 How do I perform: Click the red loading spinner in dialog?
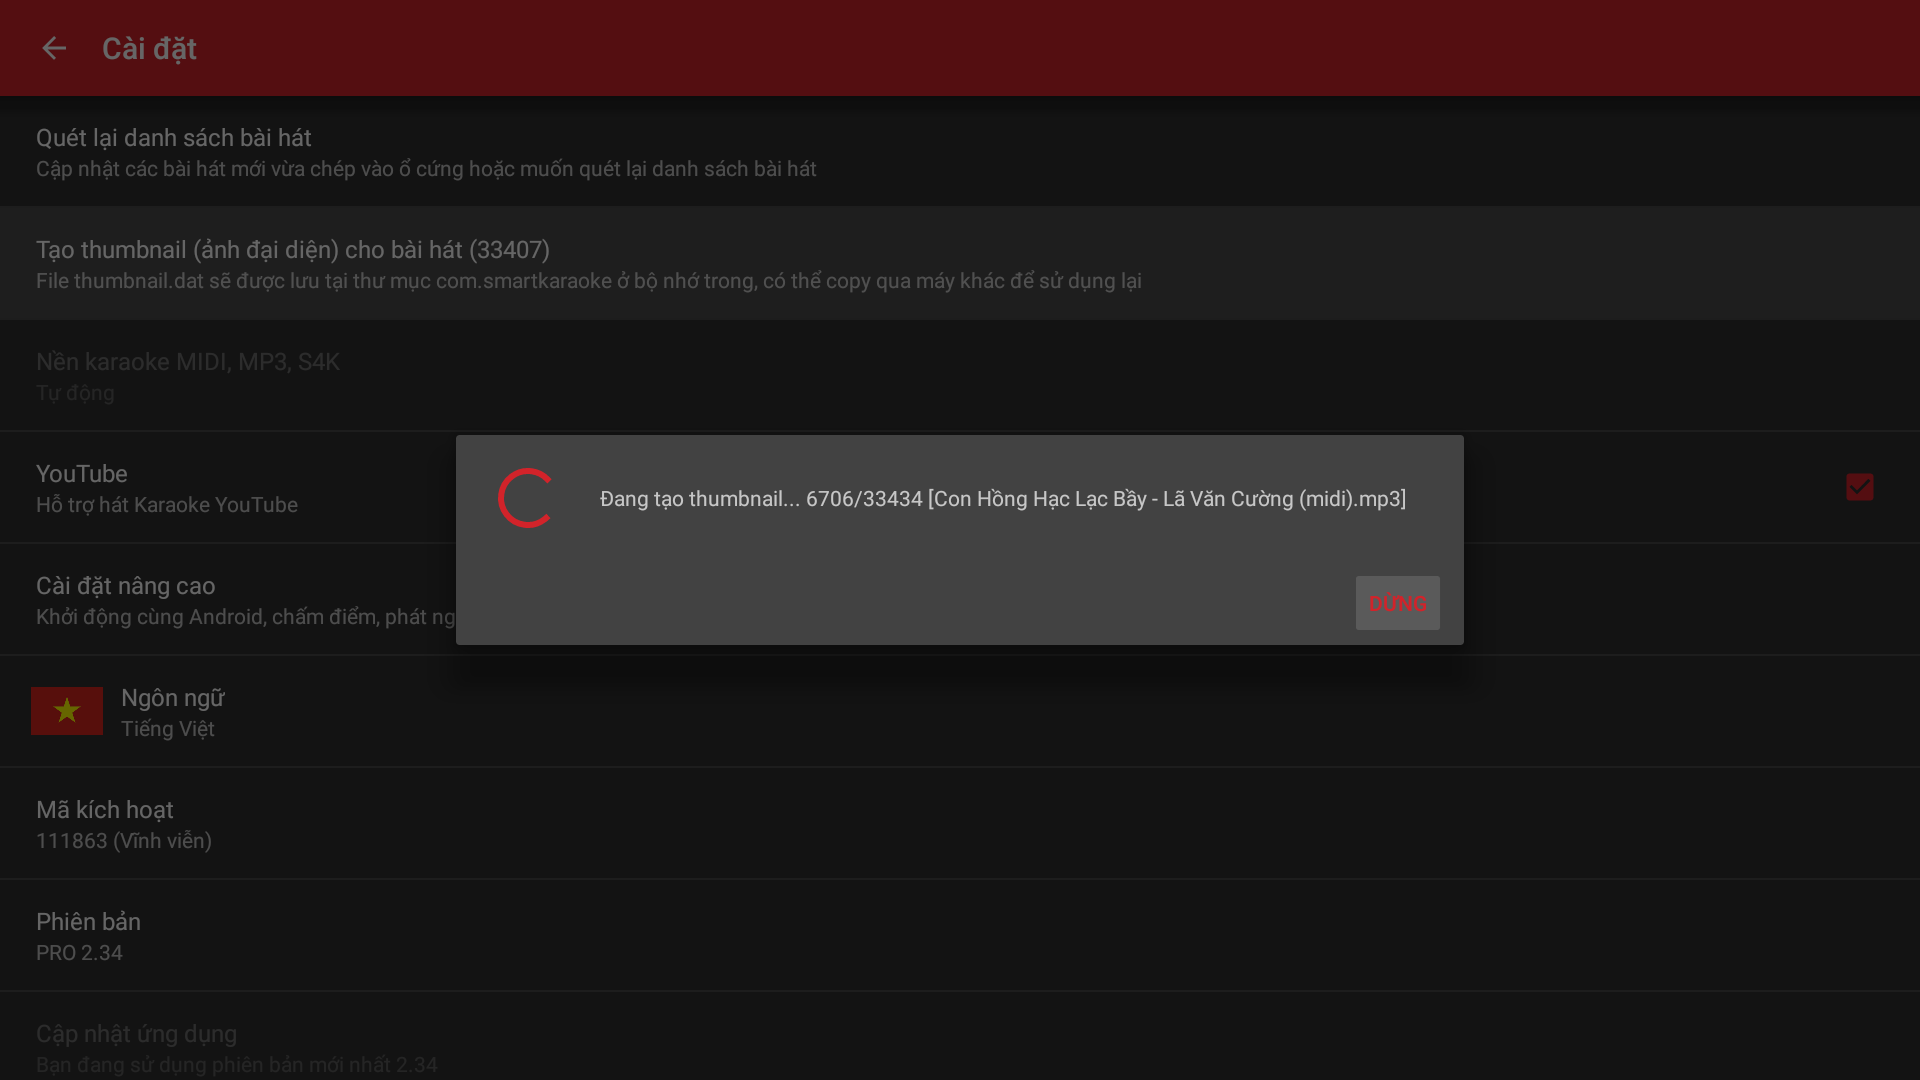[x=527, y=498]
